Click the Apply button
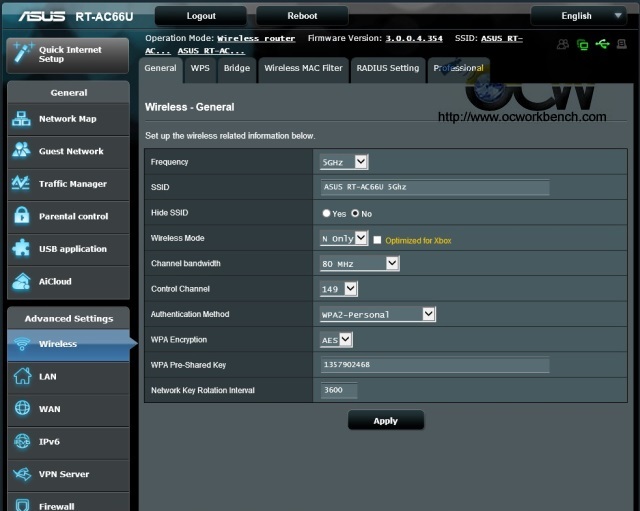The image size is (640, 511). 386,420
